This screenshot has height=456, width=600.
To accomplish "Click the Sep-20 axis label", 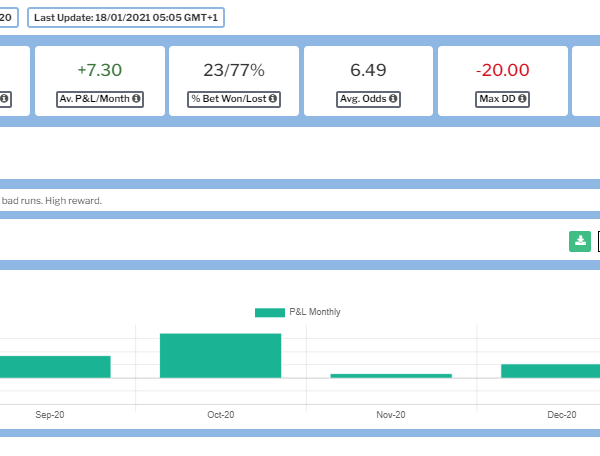I will tap(50, 415).
